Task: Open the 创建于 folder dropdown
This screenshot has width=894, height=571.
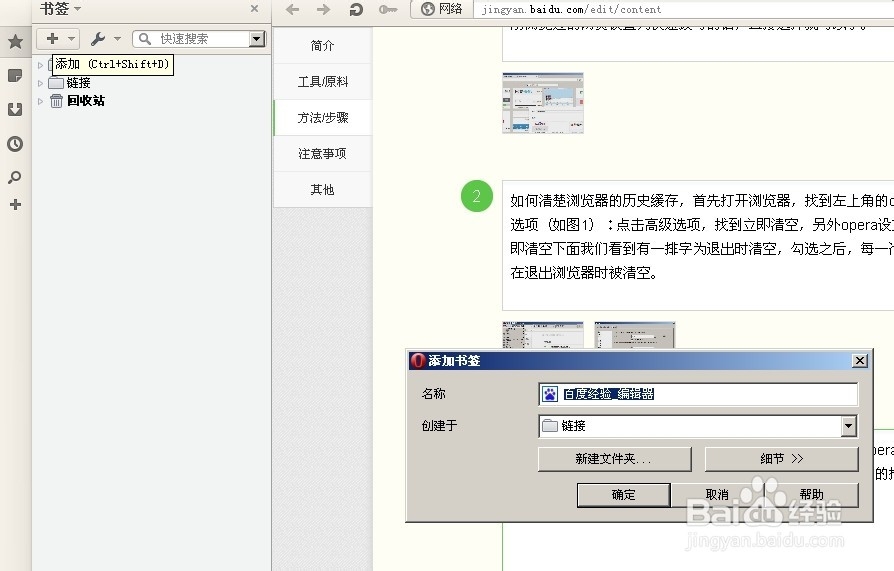Action: (848, 426)
